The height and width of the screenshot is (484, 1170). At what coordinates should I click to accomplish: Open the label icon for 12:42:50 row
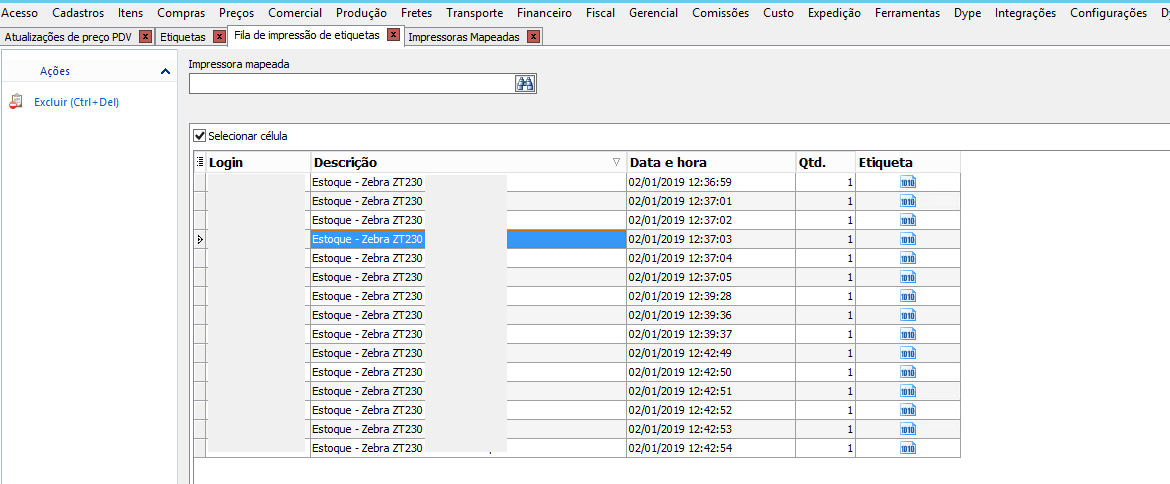[907, 372]
